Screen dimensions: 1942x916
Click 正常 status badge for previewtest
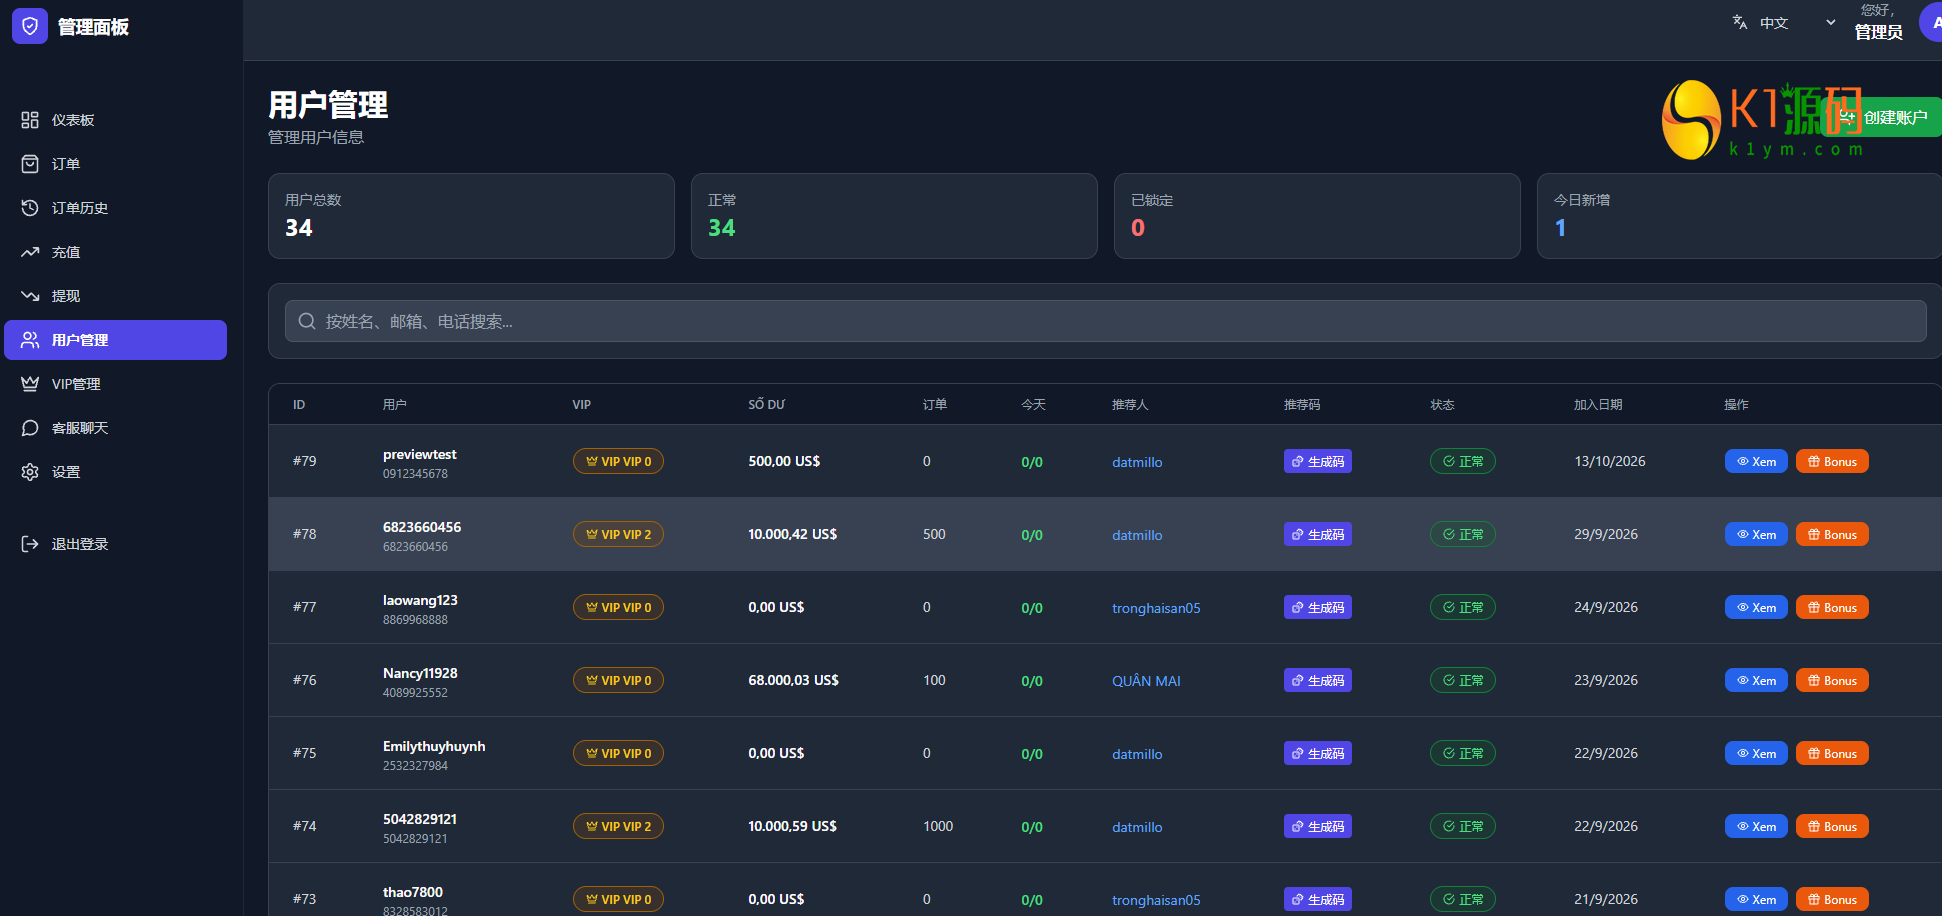1463,461
